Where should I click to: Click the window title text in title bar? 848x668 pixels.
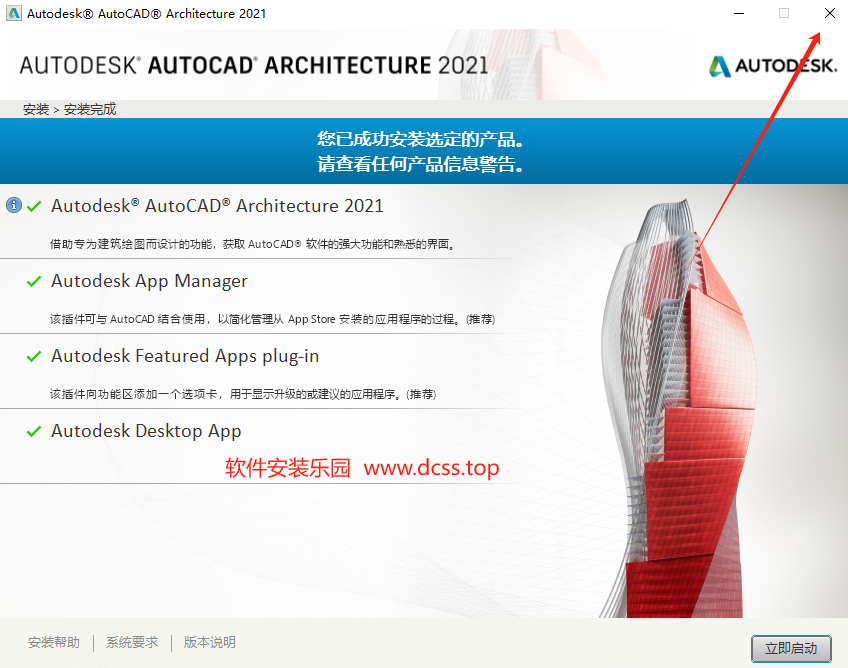click(x=147, y=14)
